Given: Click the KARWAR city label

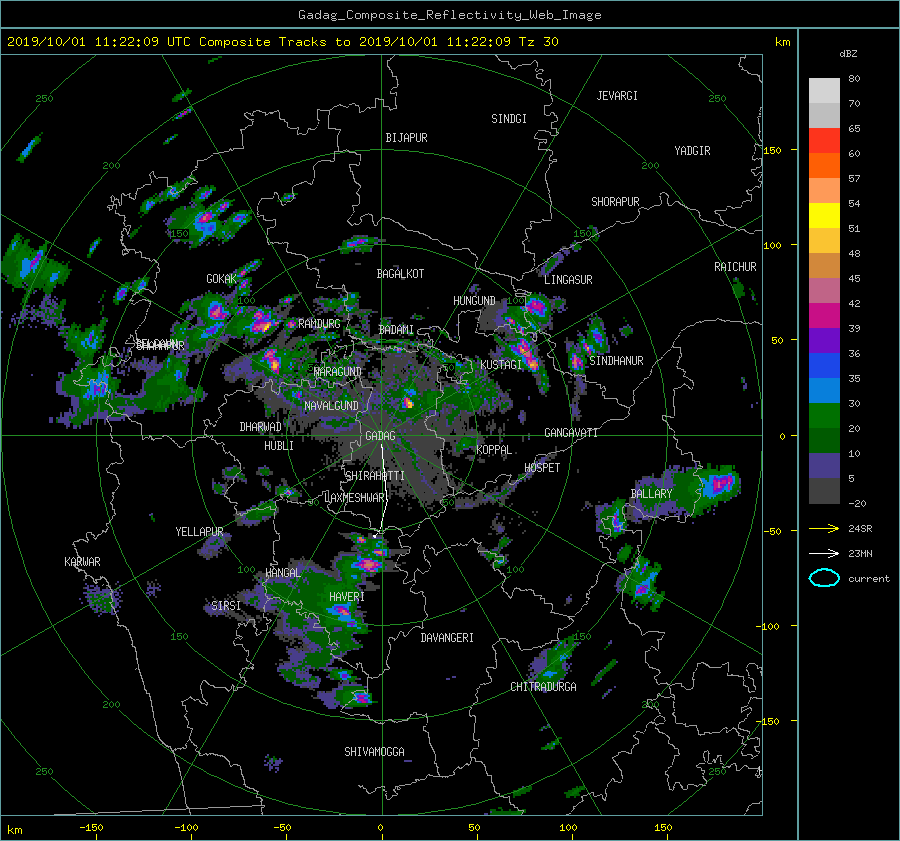Looking at the screenshot, I should coord(82,562).
